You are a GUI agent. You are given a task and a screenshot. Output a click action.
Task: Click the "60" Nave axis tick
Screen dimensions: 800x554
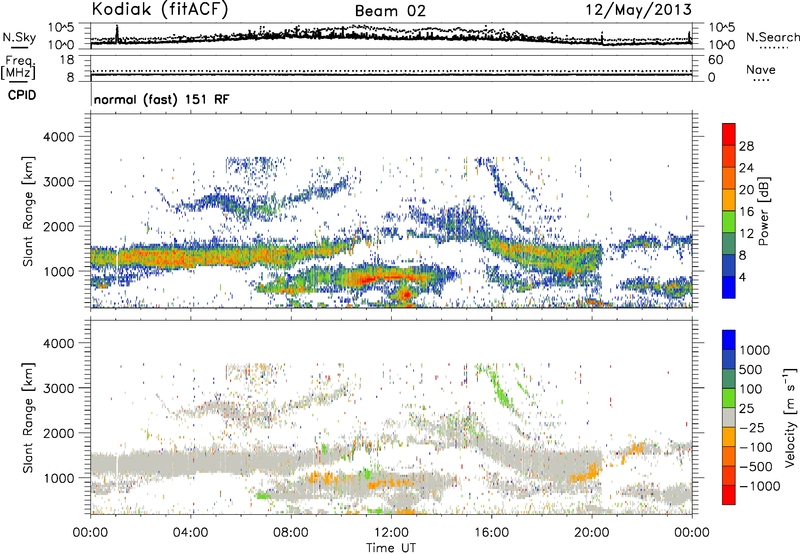[x=715, y=60]
